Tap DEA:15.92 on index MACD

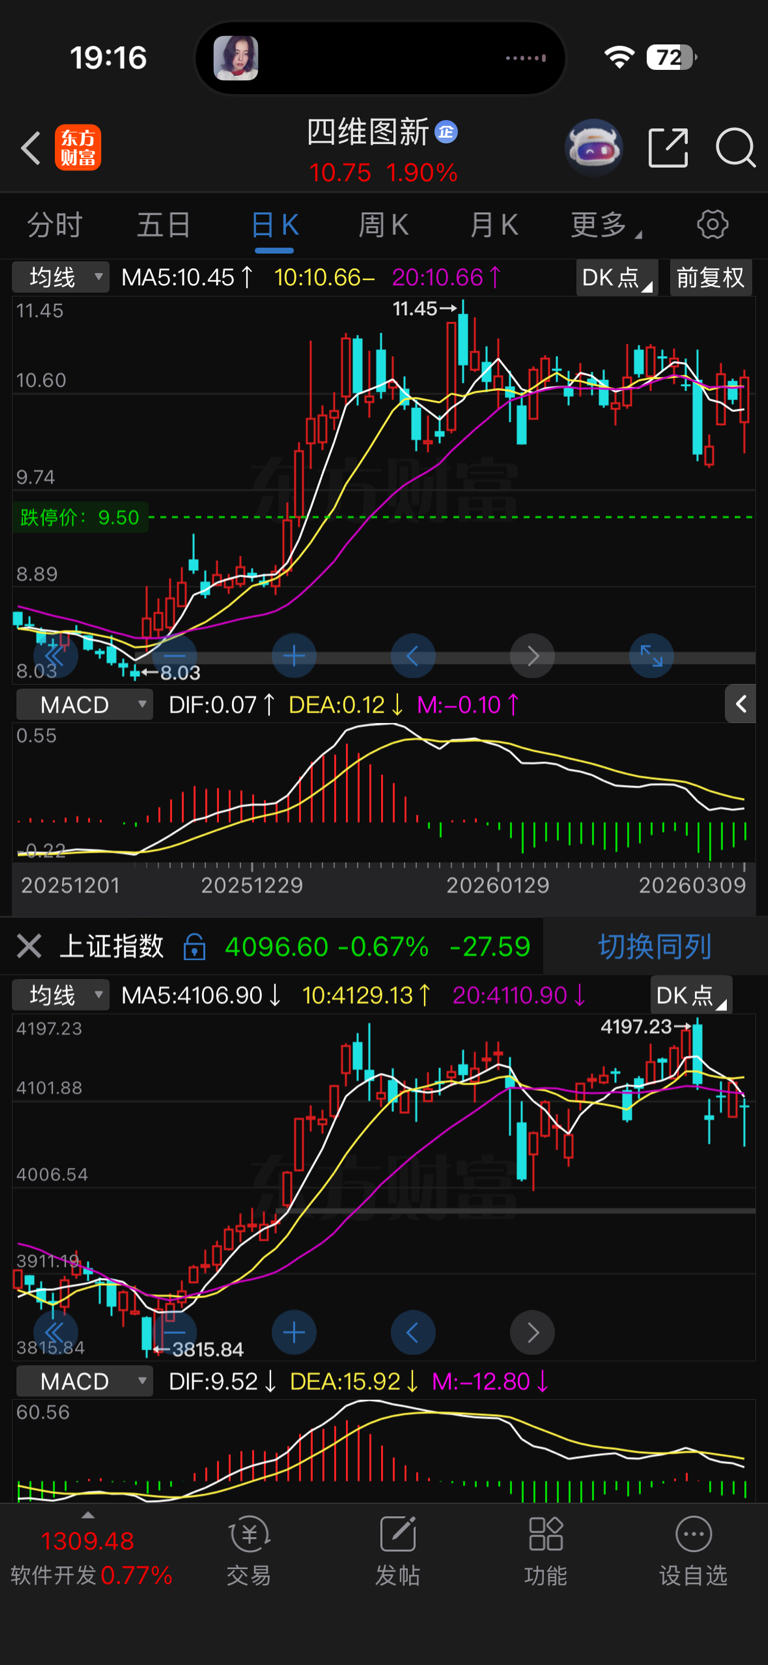(355, 1381)
